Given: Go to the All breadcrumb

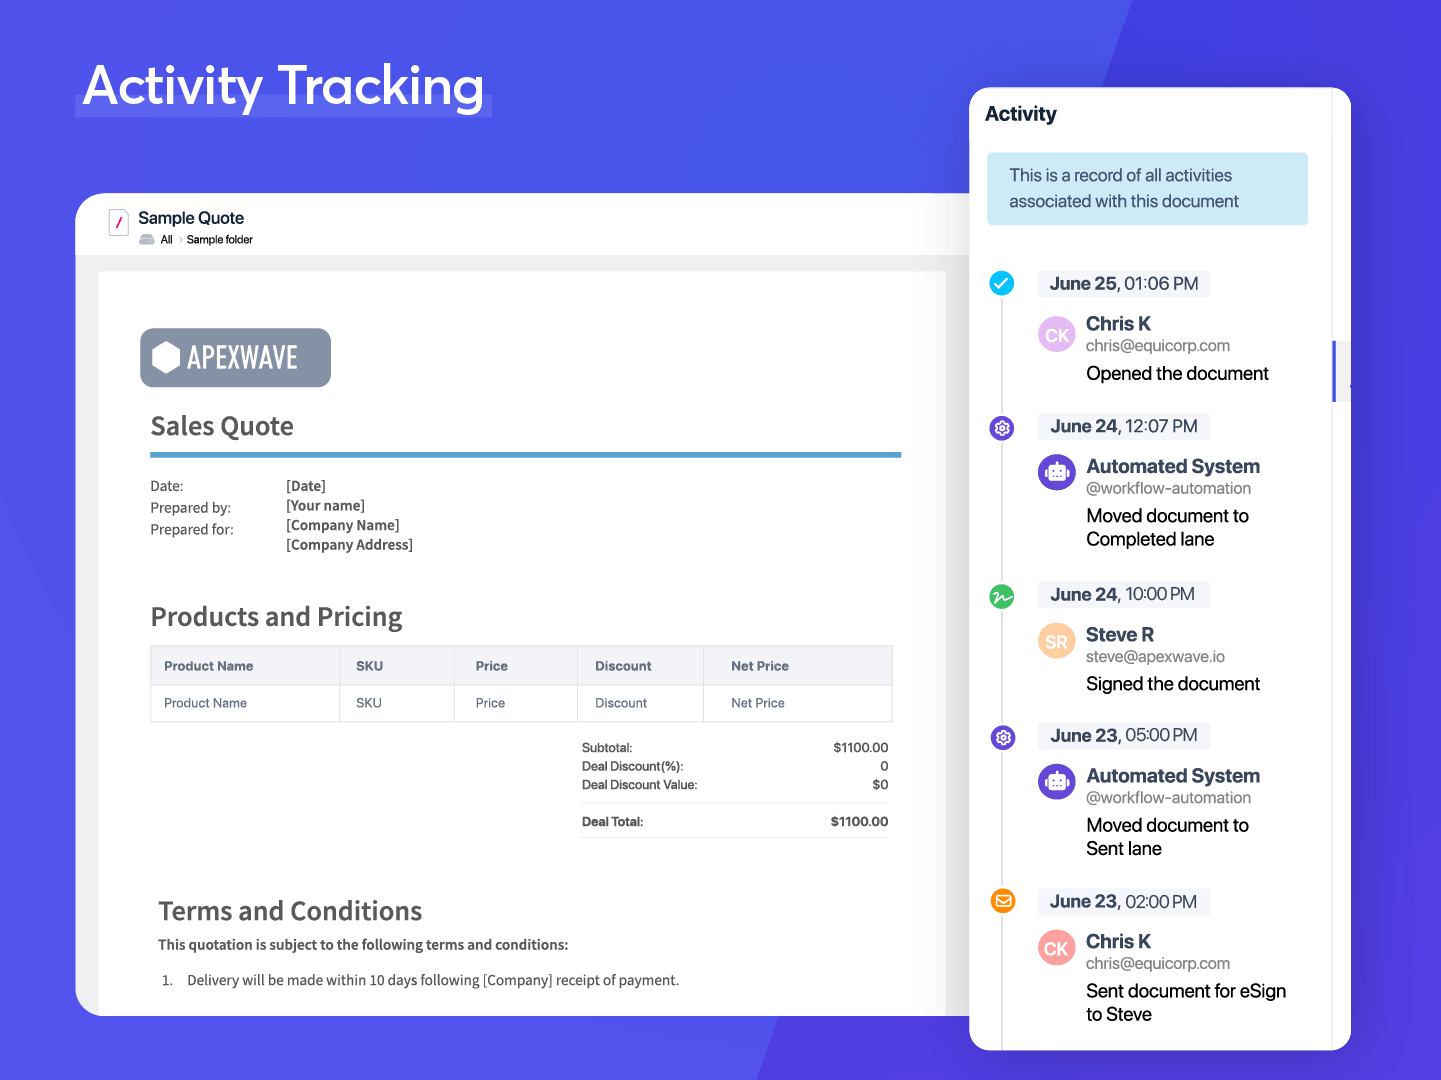Looking at the screenshot, I should [167, 240].
